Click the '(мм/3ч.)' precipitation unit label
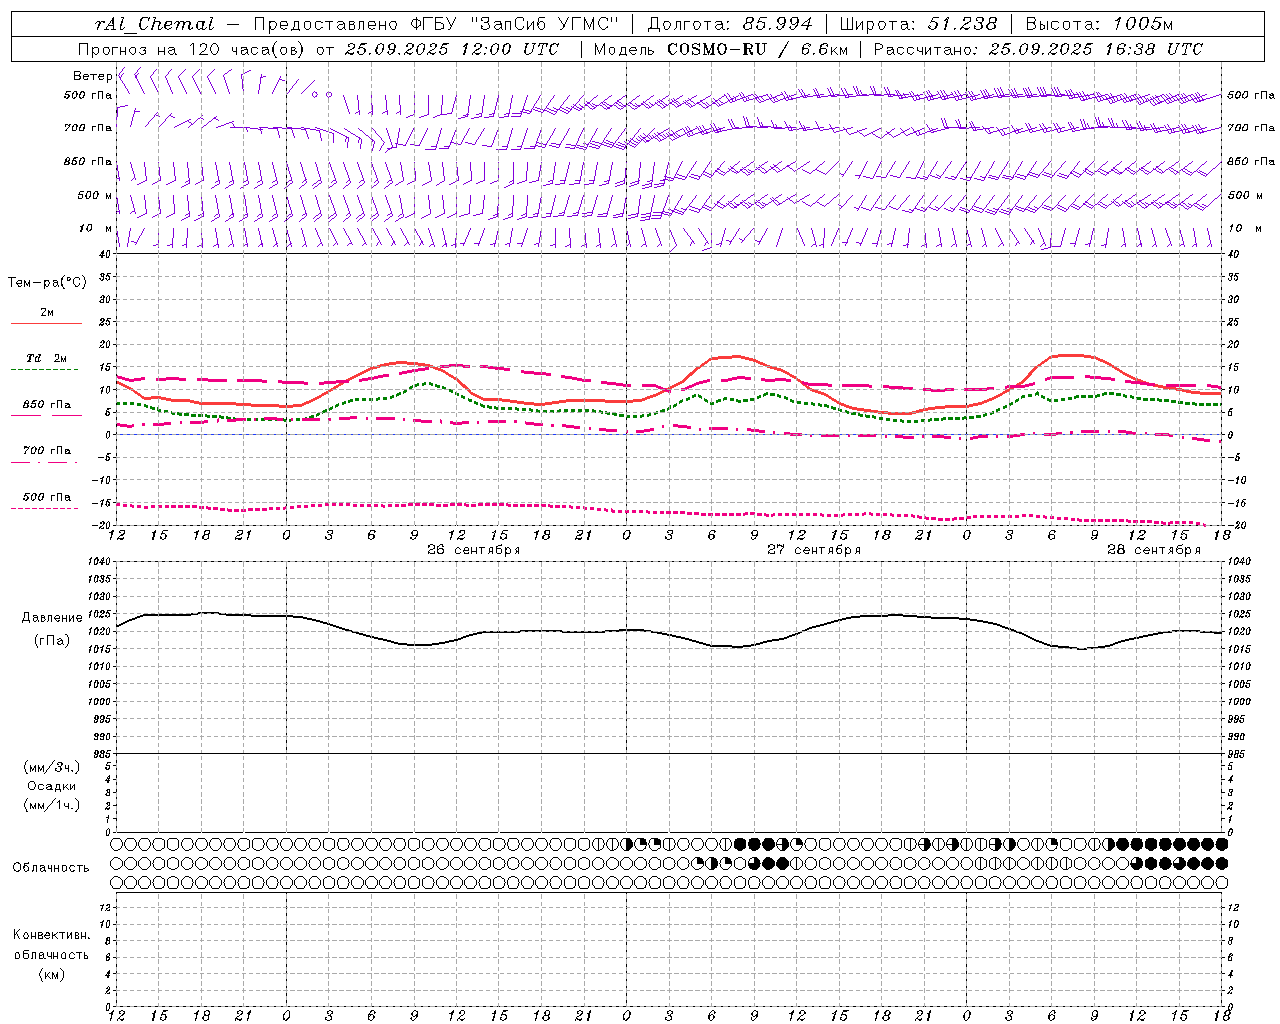 coord(52,767)
